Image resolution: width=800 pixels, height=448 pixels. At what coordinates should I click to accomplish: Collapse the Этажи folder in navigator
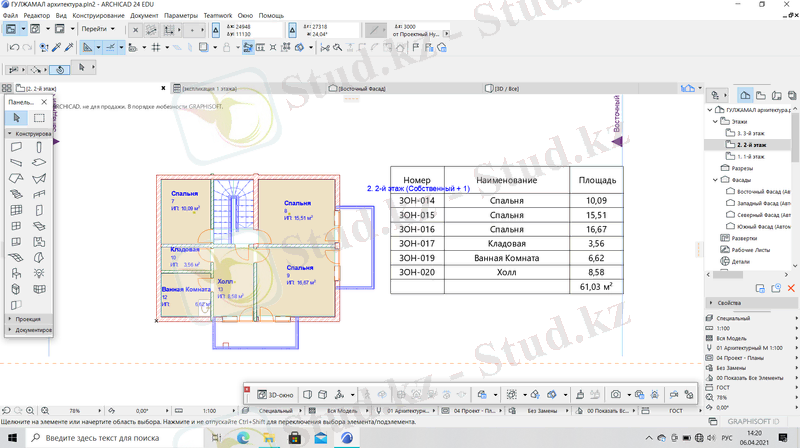713,121
